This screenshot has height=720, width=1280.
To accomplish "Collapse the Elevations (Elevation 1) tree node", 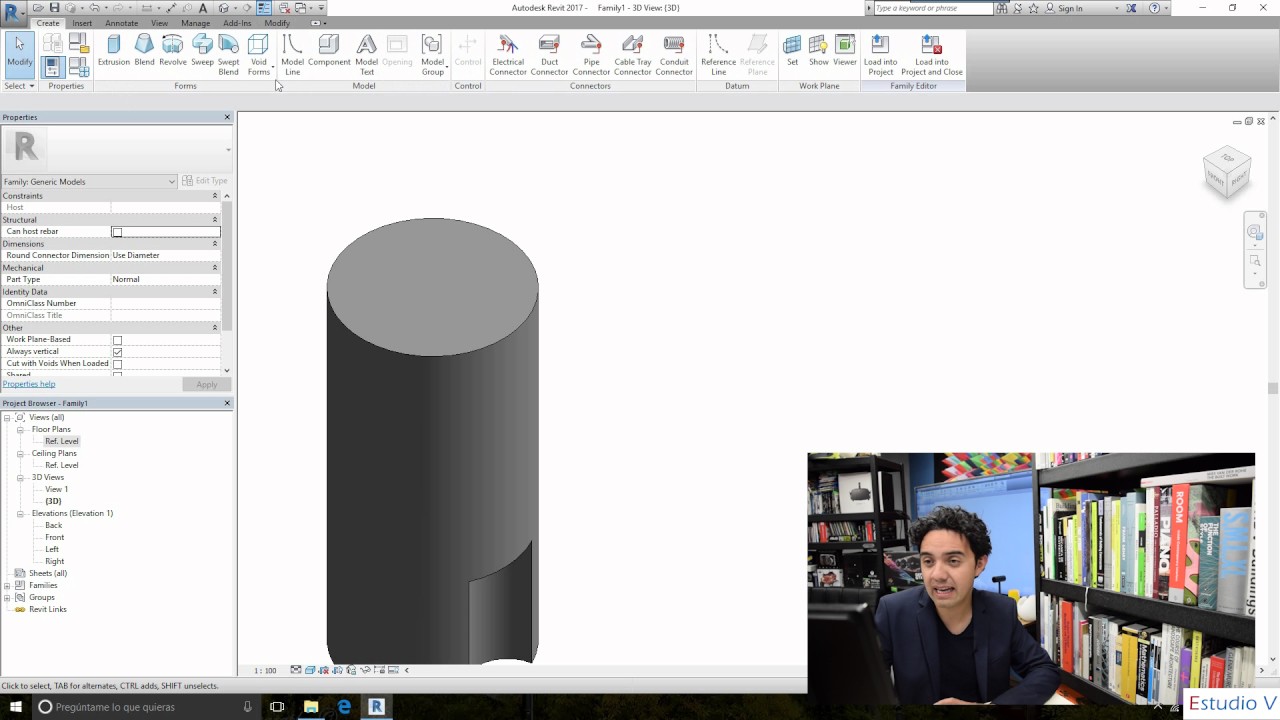I will pos(21,513).
